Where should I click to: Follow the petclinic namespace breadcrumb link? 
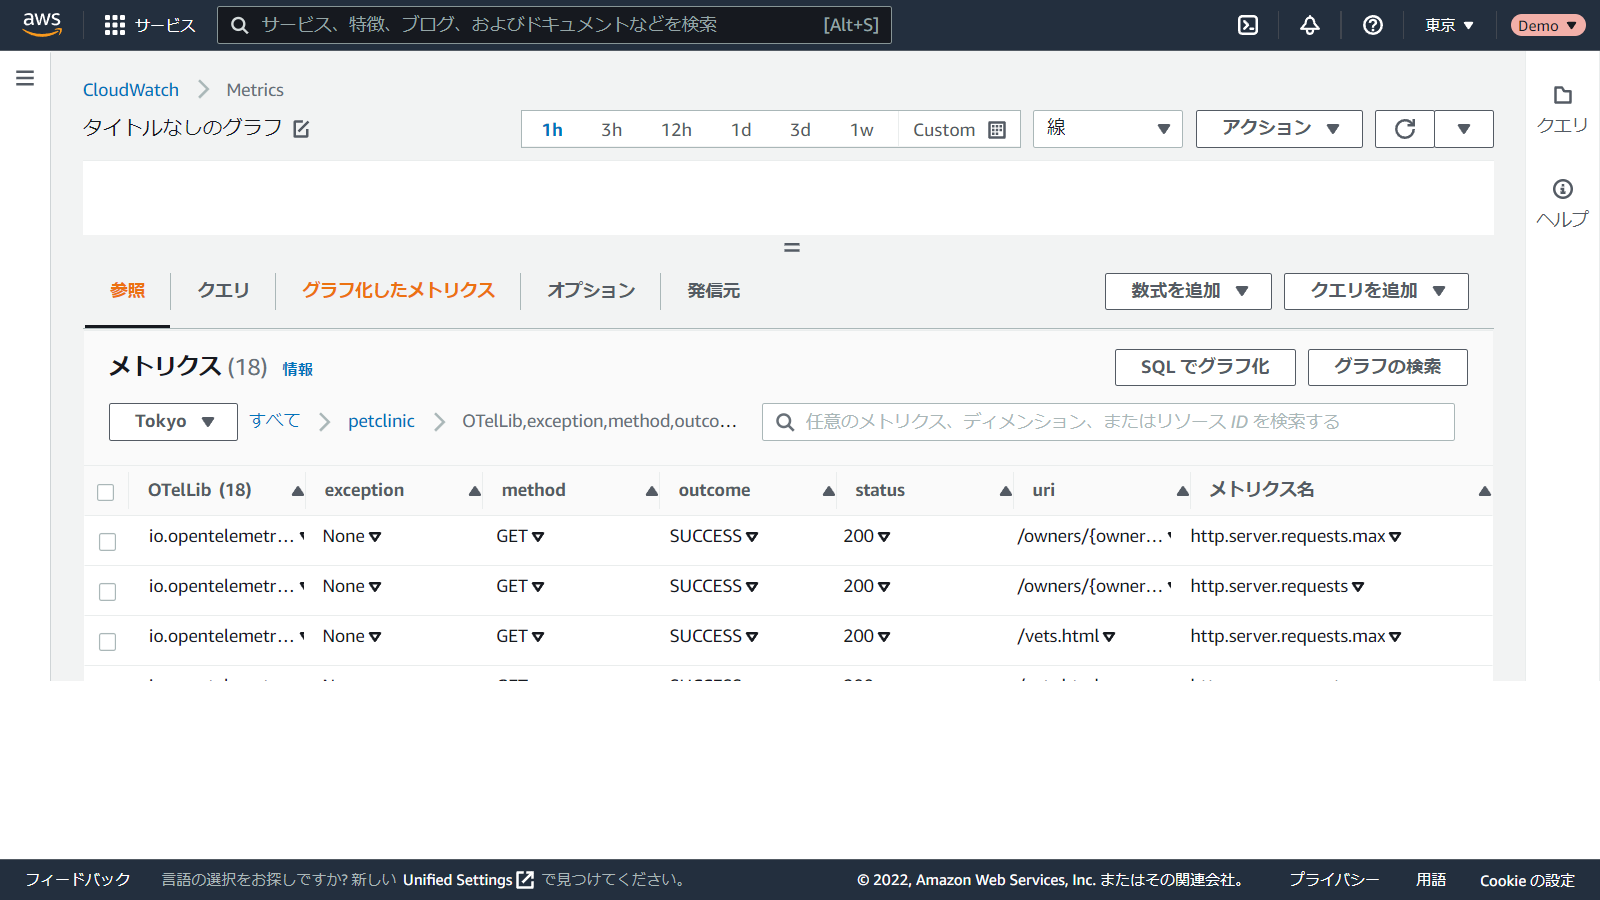point(381,422)
